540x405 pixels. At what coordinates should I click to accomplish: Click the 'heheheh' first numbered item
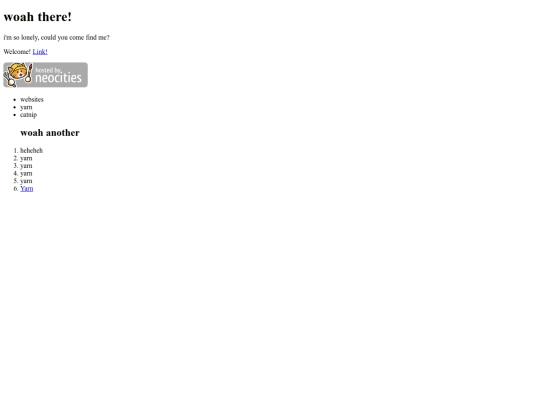point(31,150)
